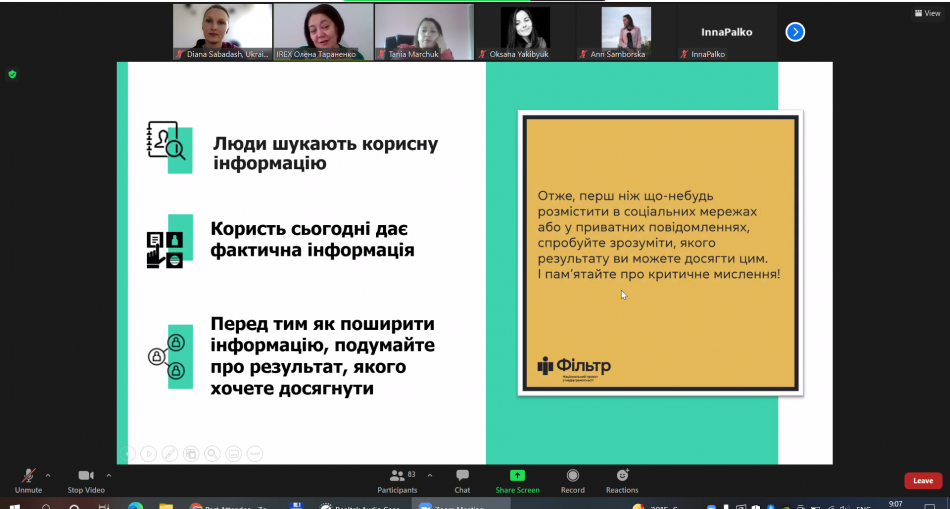
Task: Open Chrome from the Windows taskbar
Action: (x=197, y=507)
